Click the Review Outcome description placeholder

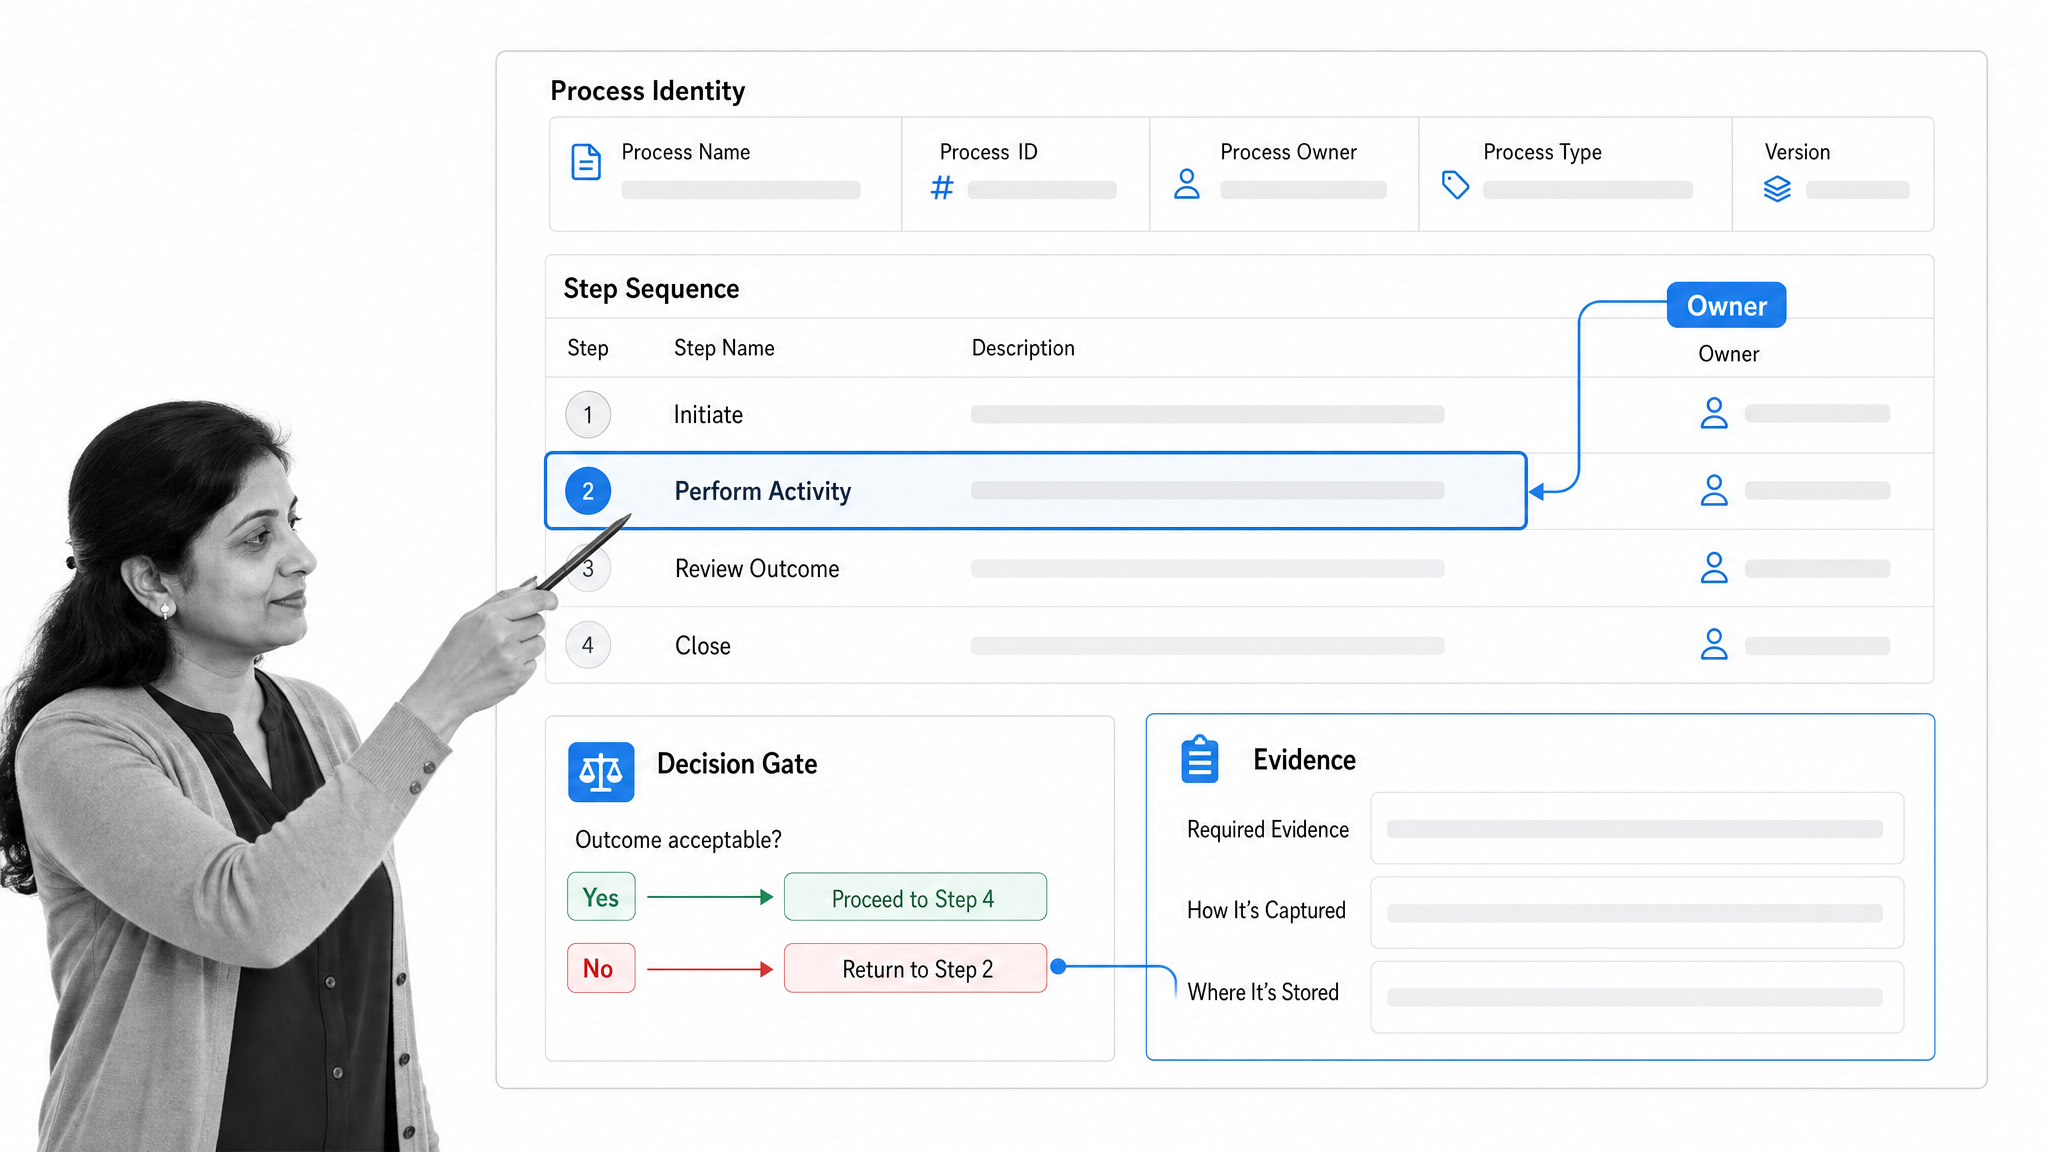pos(1207,568)
